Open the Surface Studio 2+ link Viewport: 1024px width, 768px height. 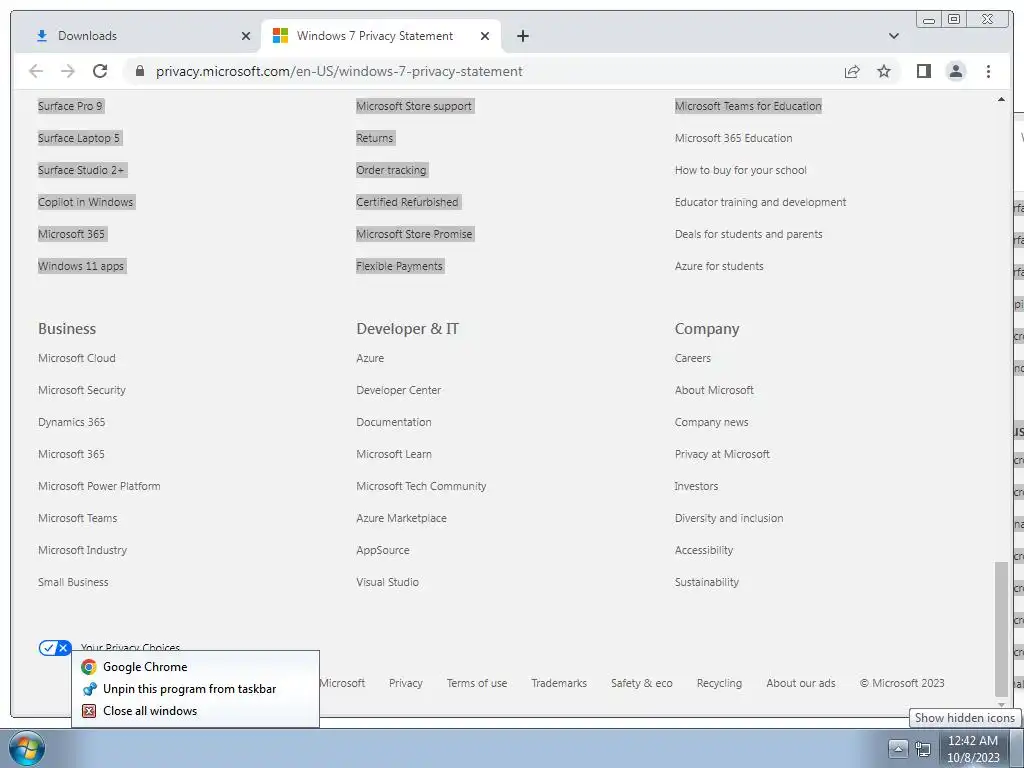pos(81,170)
